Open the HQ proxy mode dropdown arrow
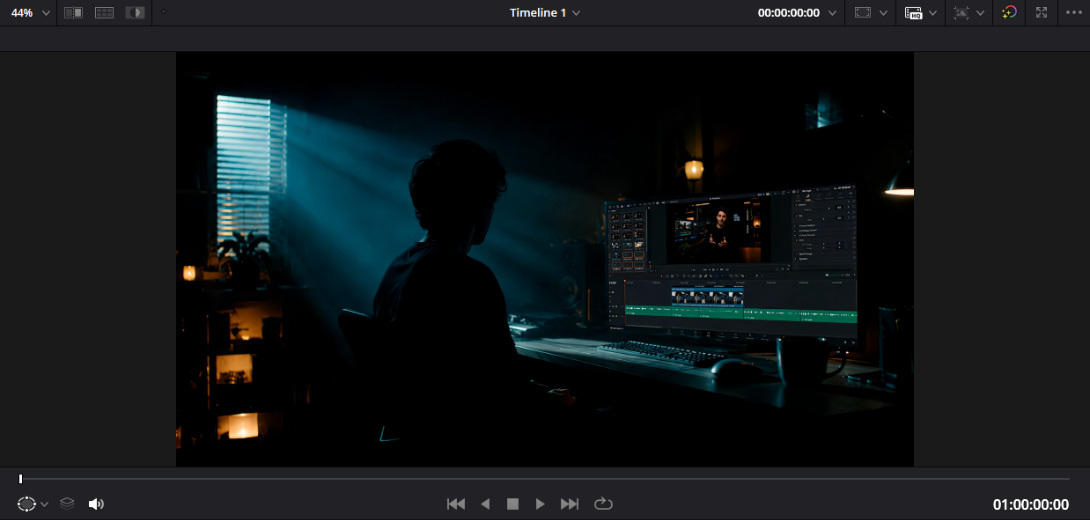This screenshot has height=520, width=1090. click(x=933, y=13)
